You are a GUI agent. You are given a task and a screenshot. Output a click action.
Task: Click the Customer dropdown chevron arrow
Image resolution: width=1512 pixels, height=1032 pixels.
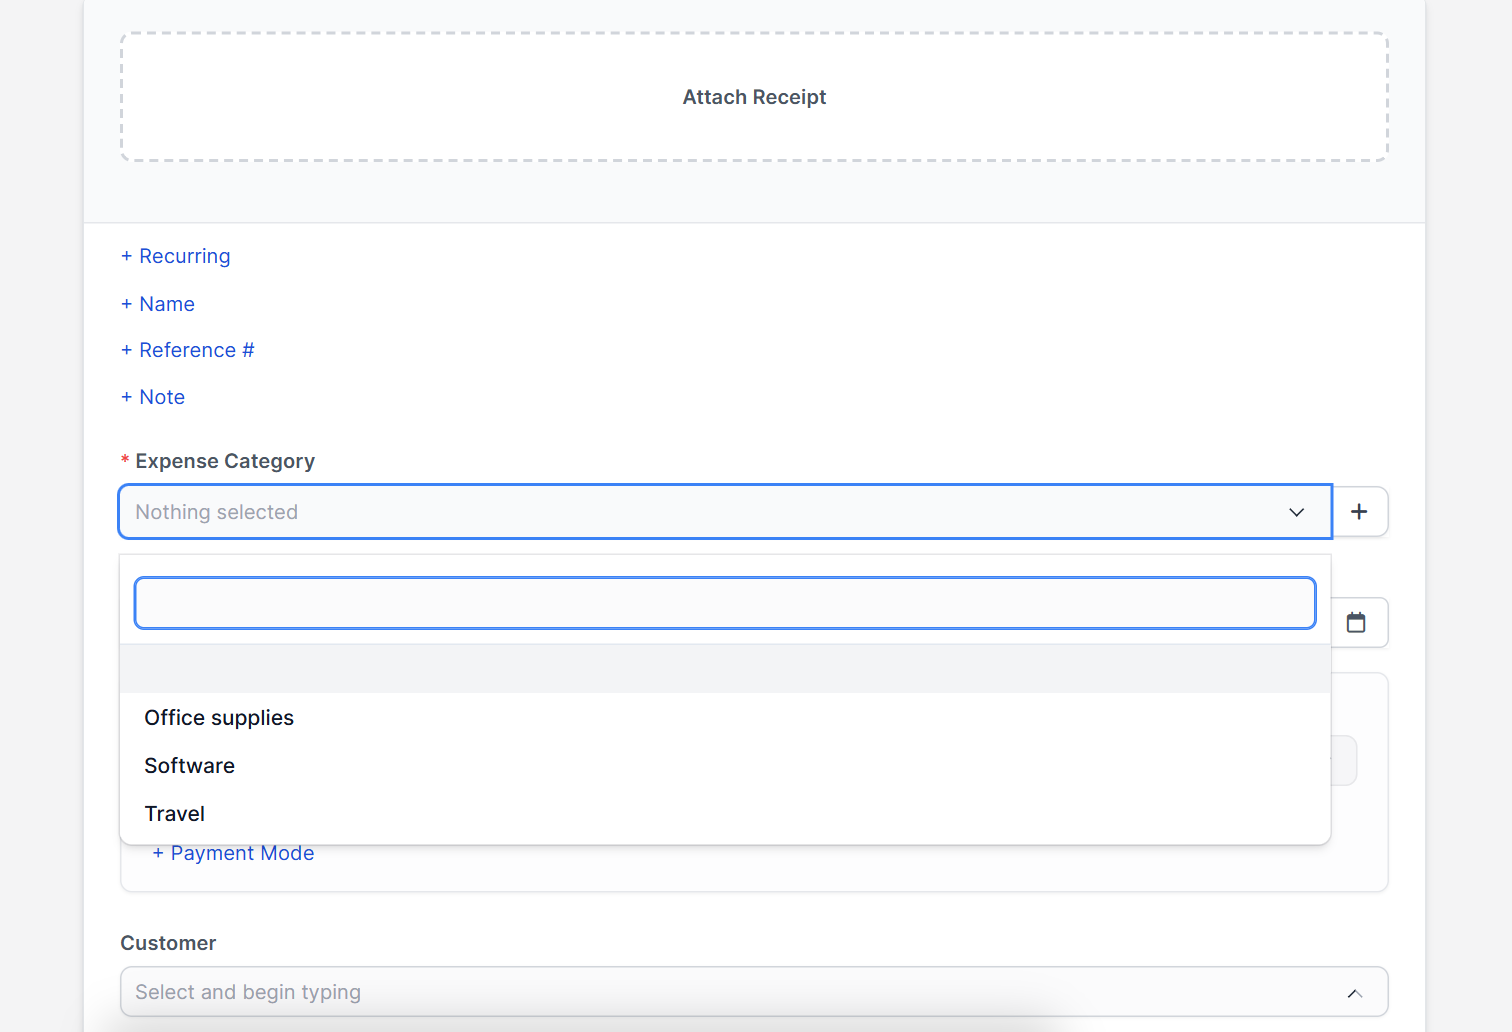click(x=1355, y=993)
